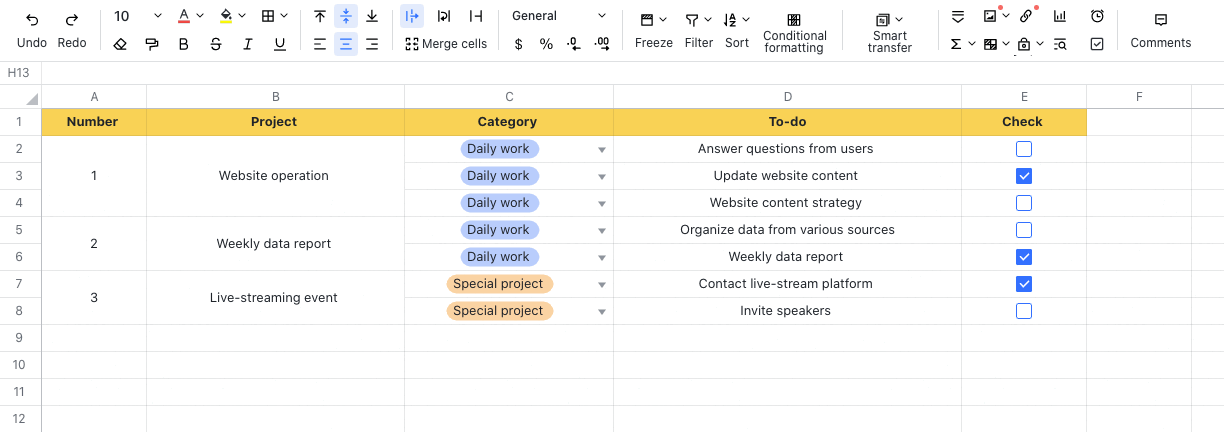Open the reminder alarm clock icon

(1097, 16)
